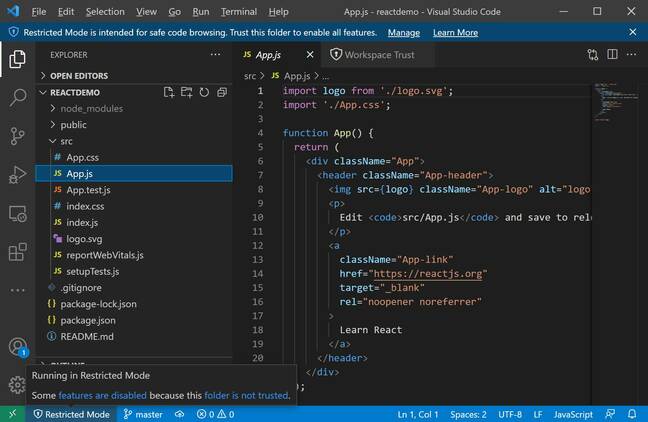
Task: Open setupTests.js in the file tree
Action: click(134, 272)
